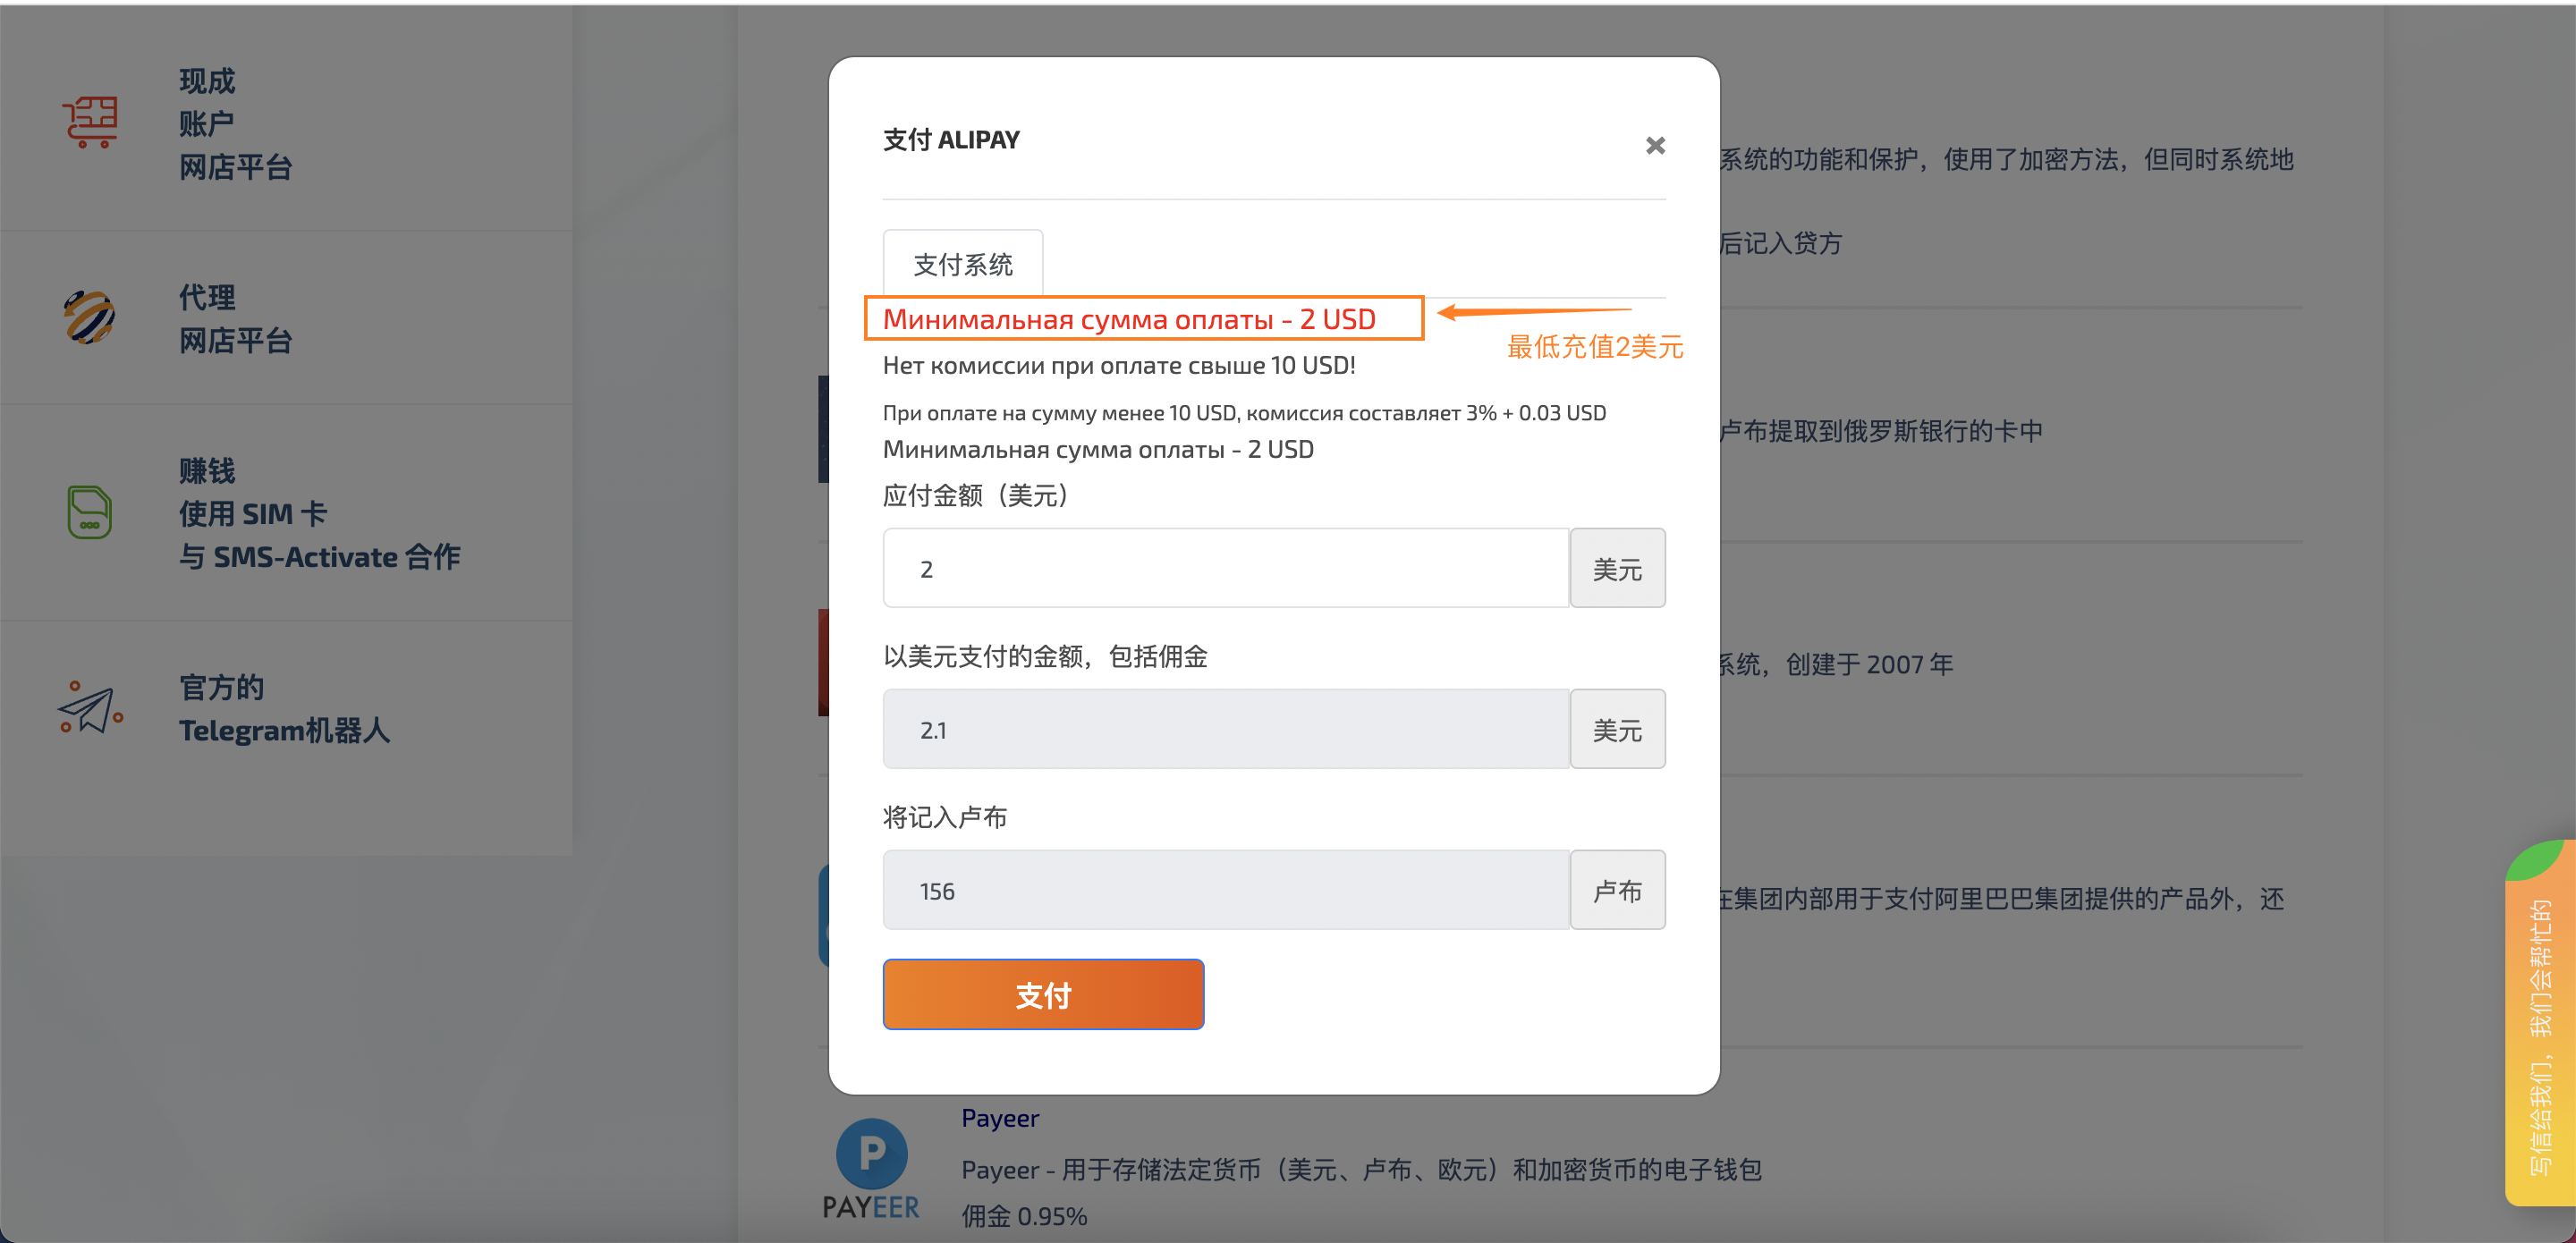Click the 美元 label beside amount input
This screenshot has width=2576, height=1243.
(1616, 569)
